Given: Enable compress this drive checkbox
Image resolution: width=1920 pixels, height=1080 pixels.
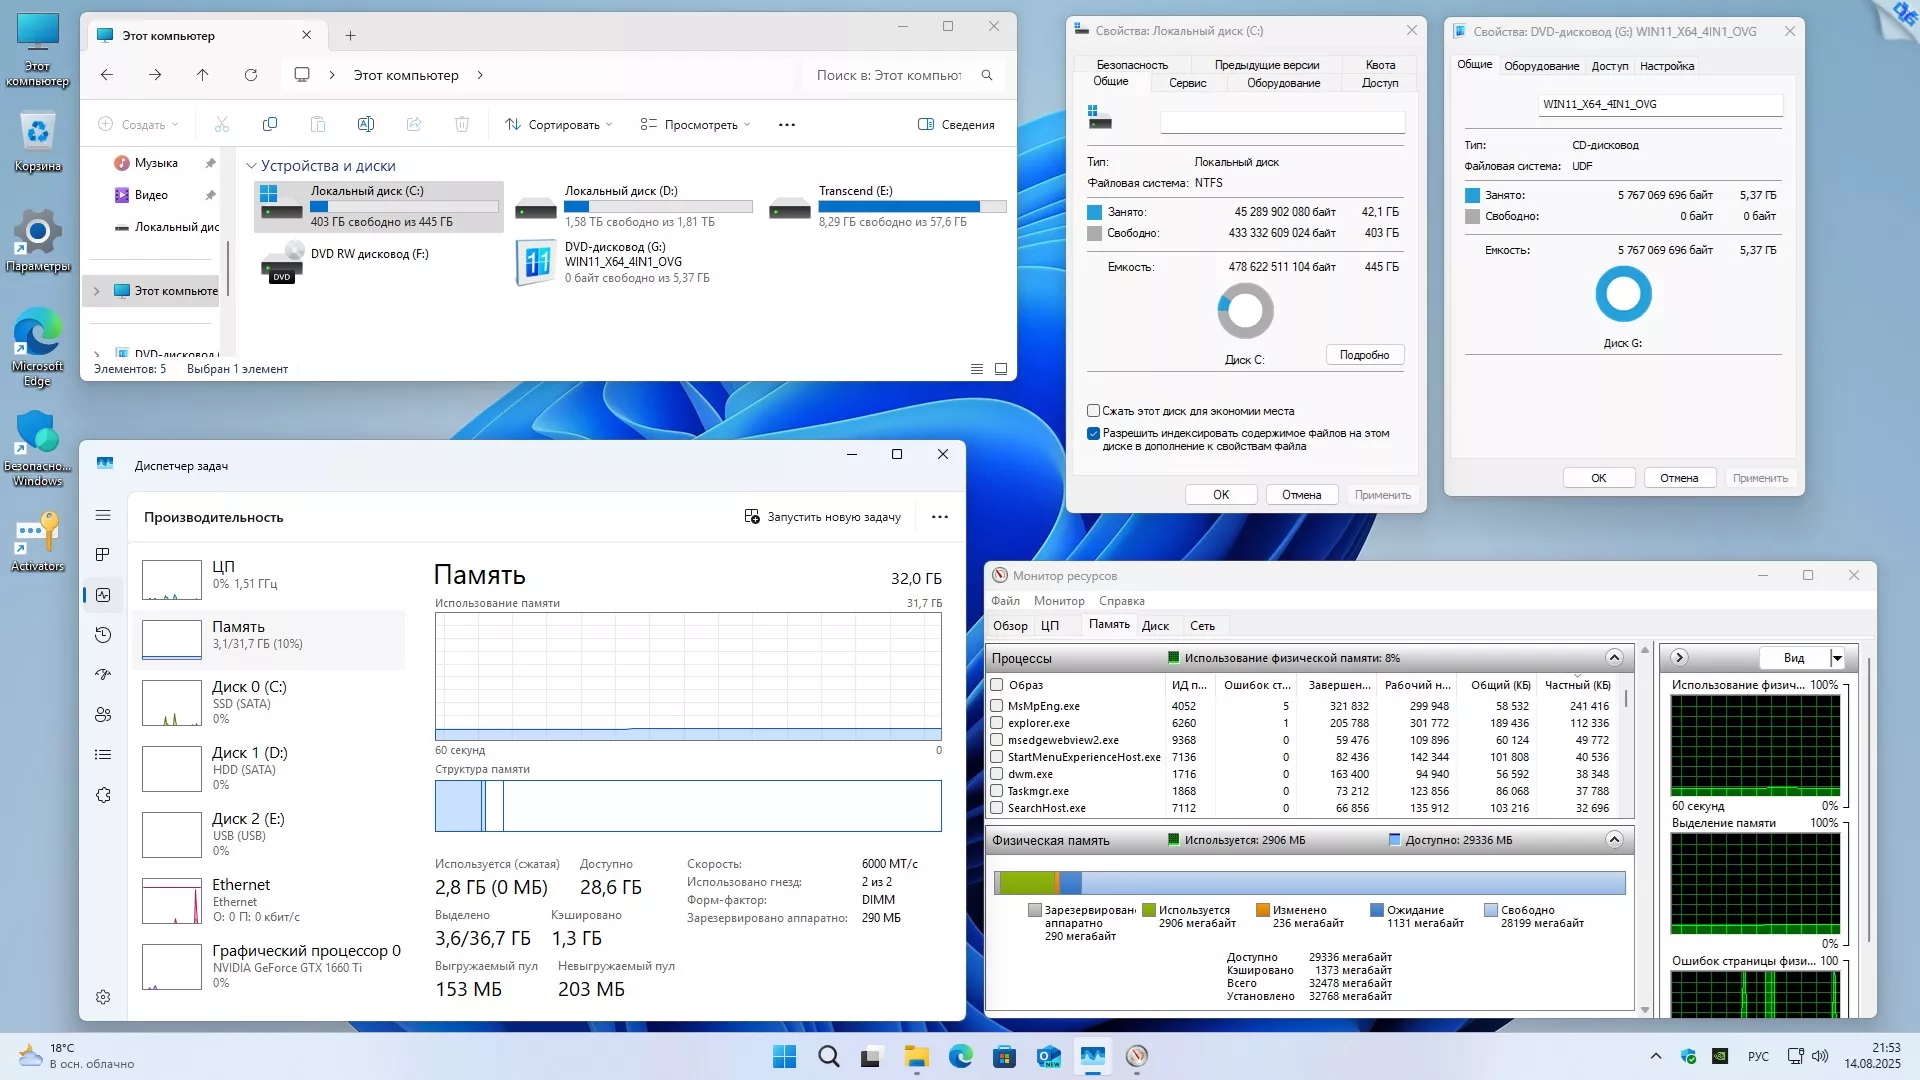Looking at the screenshot, I should tap(1093, 411).
